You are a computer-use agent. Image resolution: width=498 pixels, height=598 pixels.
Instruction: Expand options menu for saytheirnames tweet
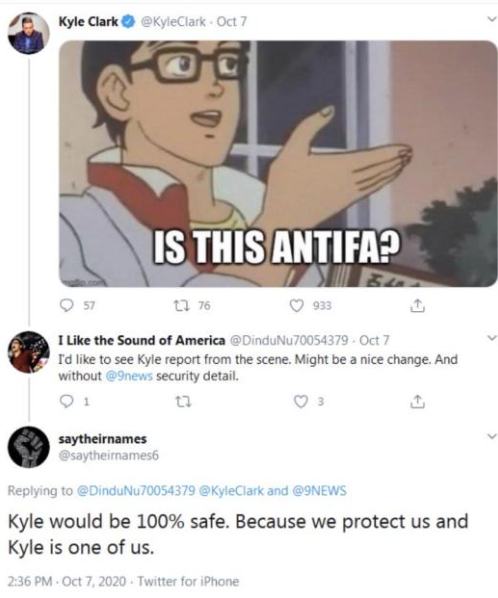click(492, 436)
